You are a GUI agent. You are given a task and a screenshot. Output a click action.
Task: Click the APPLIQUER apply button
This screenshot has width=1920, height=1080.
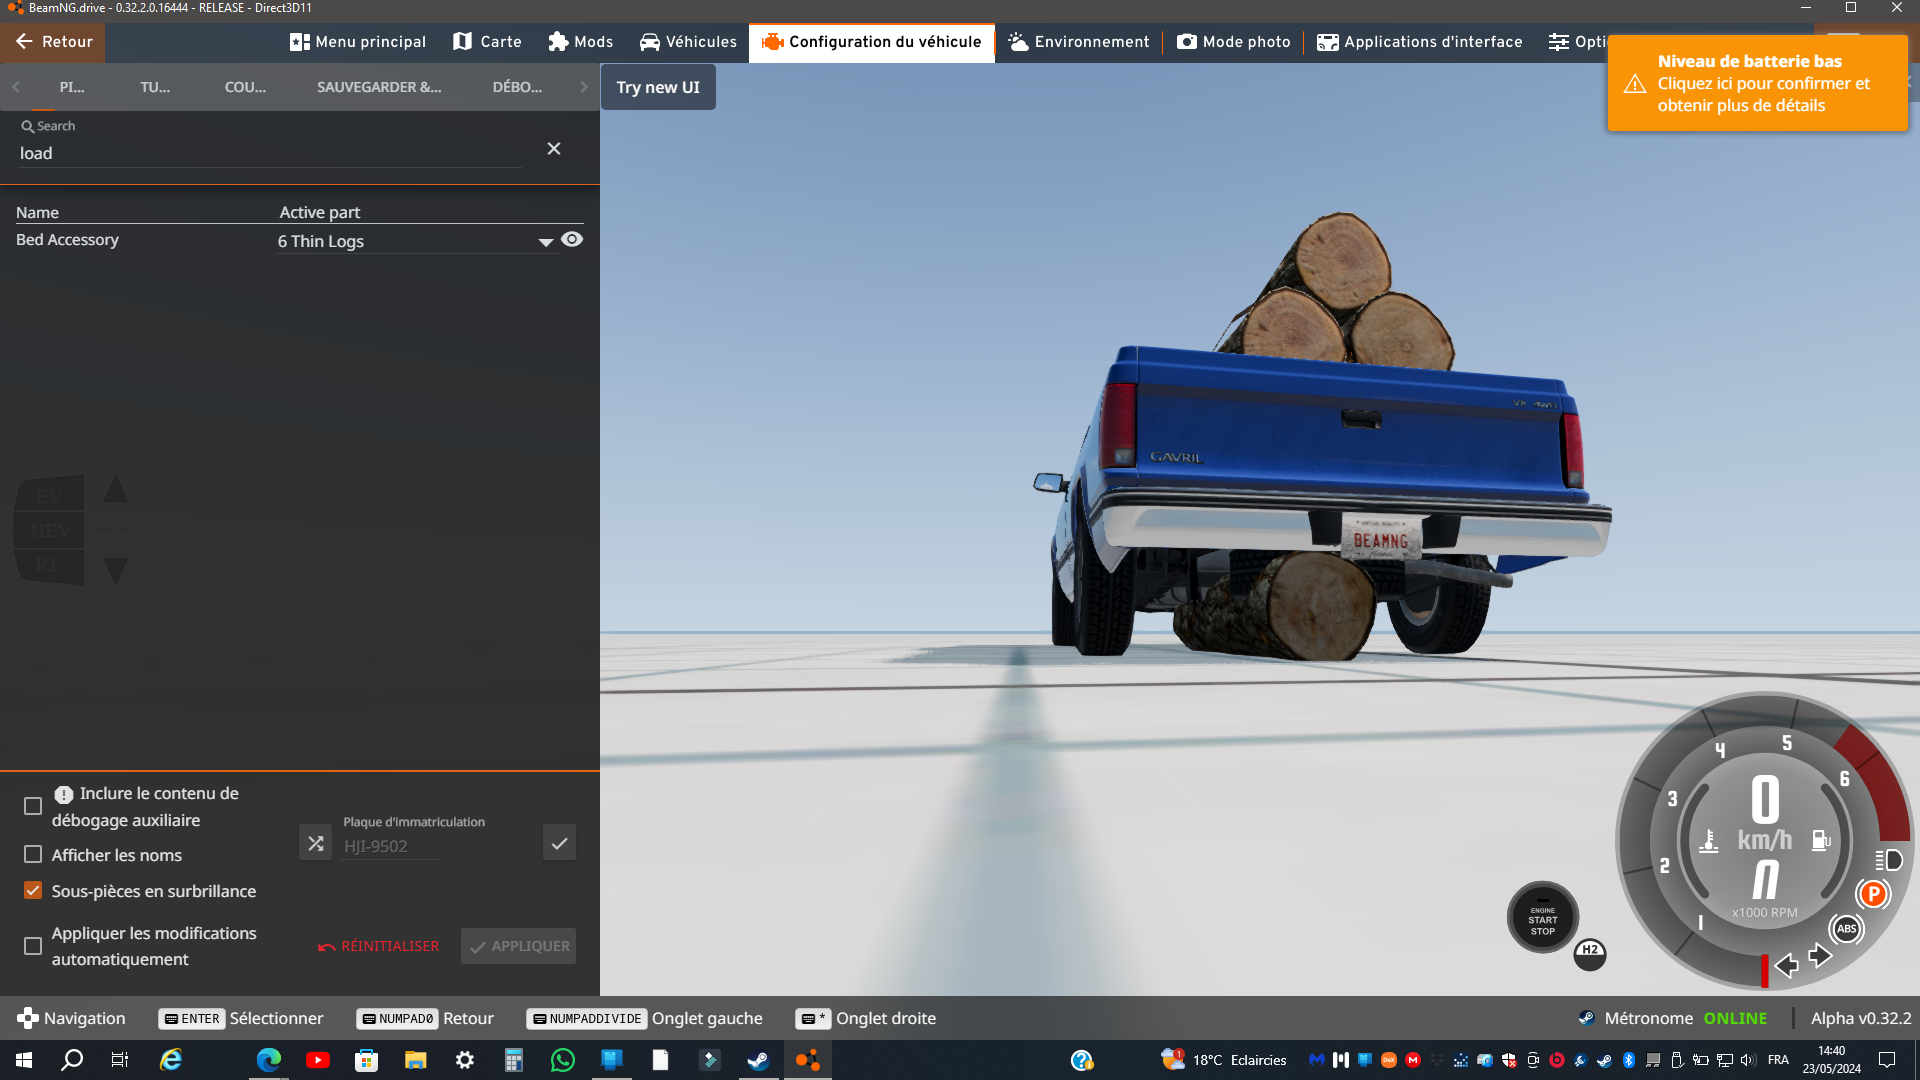[518, 946]
